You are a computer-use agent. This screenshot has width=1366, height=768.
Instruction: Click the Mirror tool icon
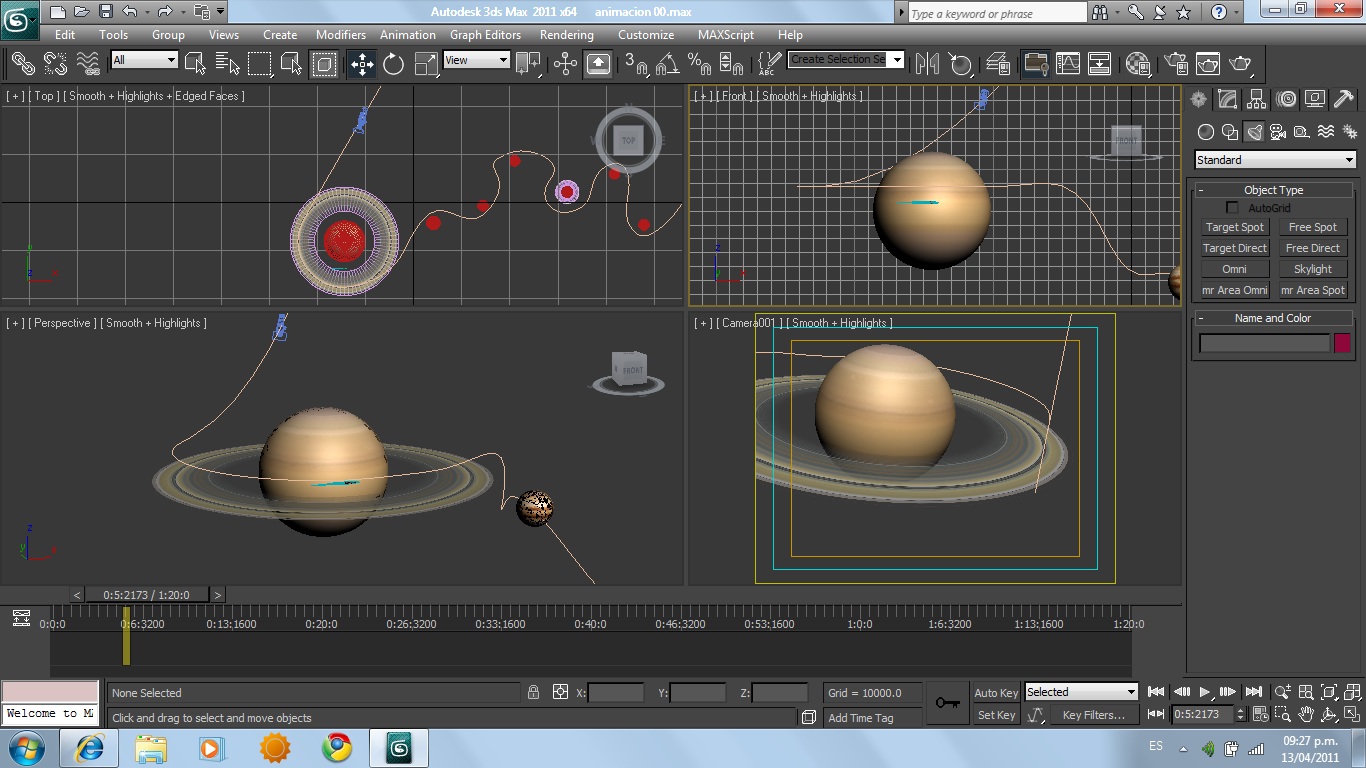tap(927, 64)
